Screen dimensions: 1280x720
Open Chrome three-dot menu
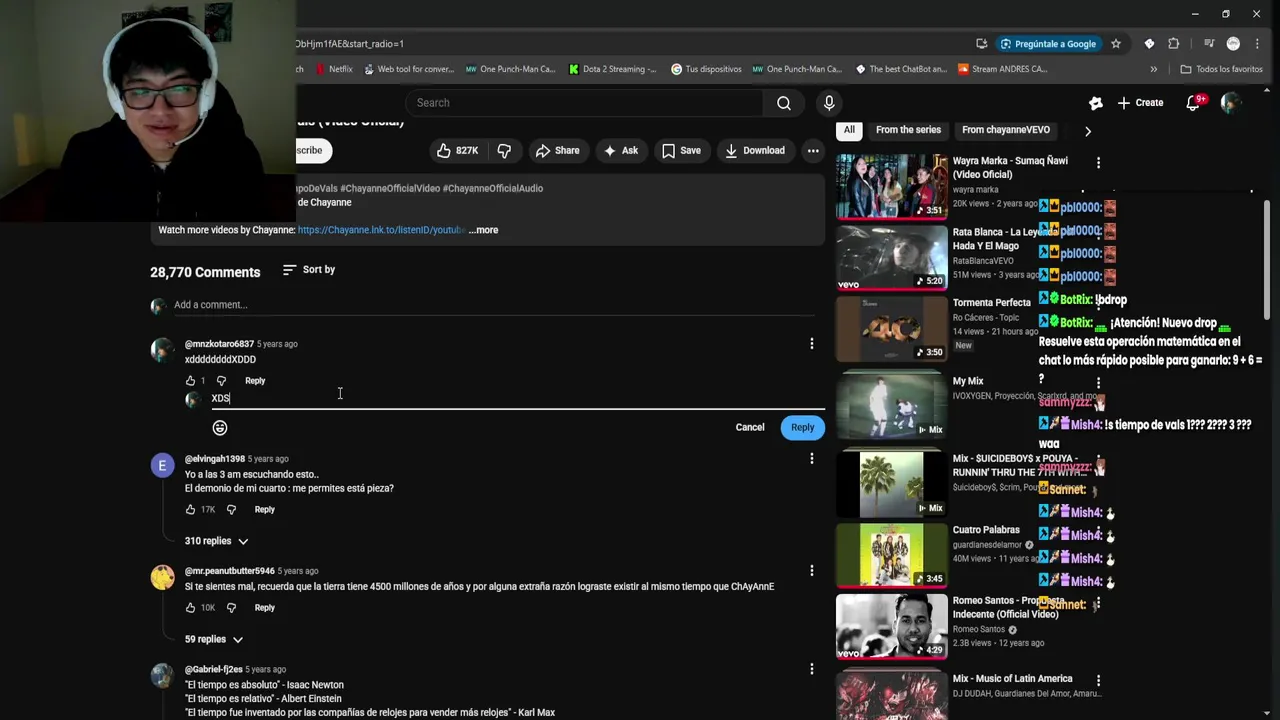point(1257,44)
